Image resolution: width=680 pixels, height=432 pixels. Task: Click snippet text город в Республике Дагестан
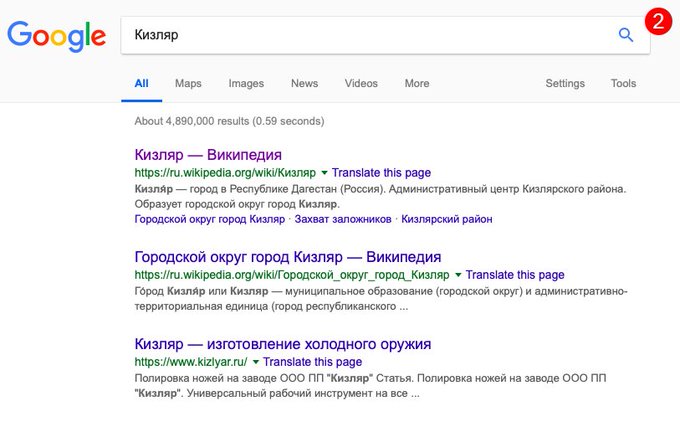(x=263, y=189)
